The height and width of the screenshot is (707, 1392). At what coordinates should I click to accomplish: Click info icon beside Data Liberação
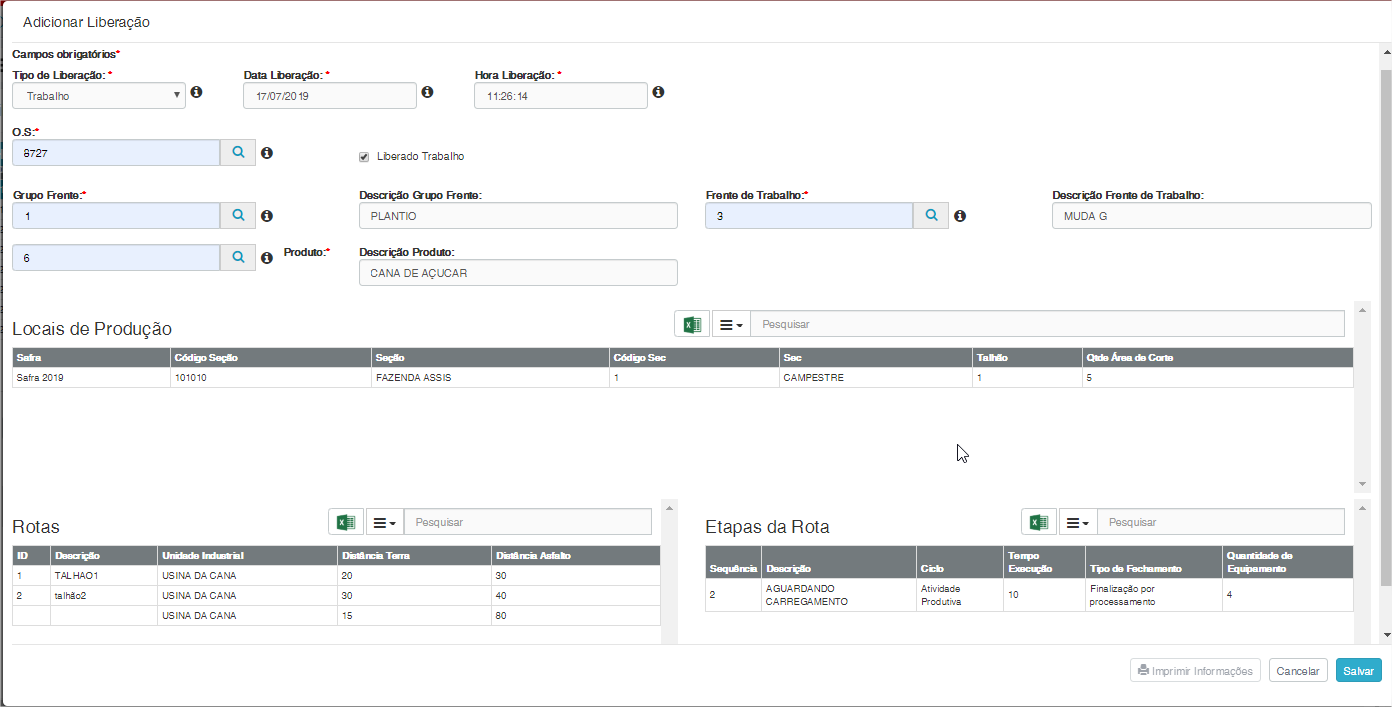(x=427, y=92)
